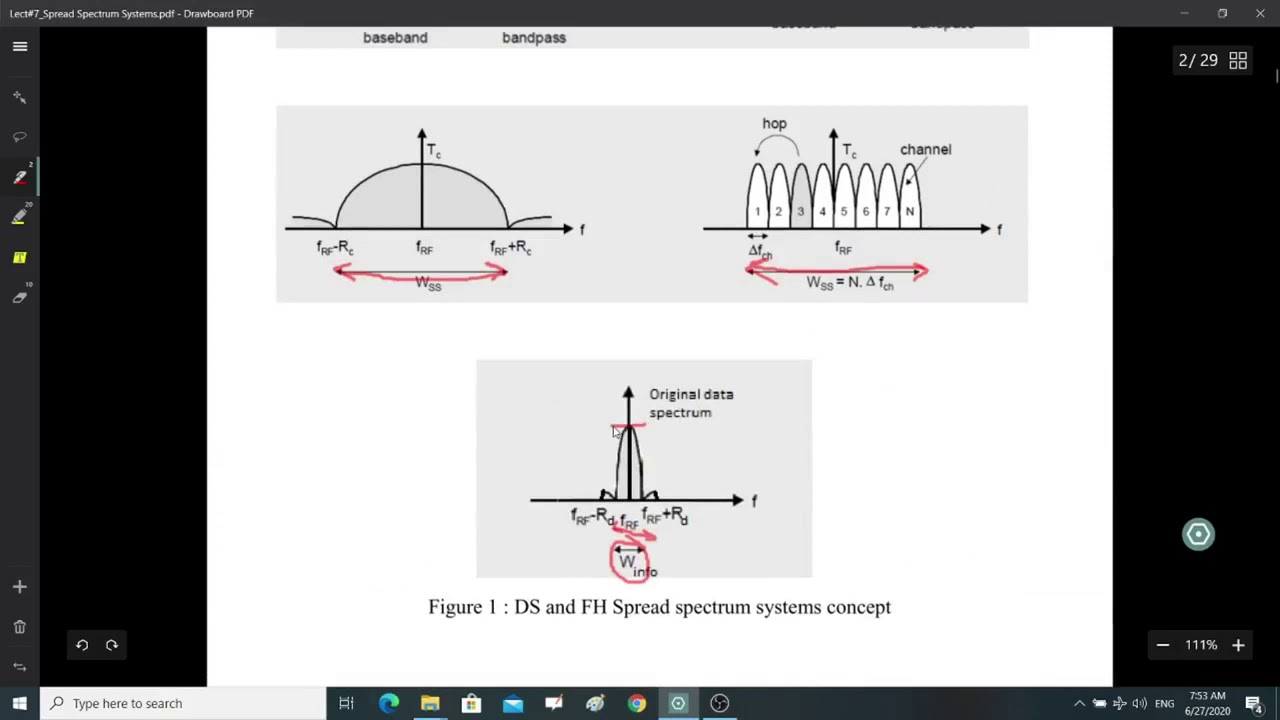Zoom out with the minus button
The width and height of the screenshot is (1280, 720).
1163,645
